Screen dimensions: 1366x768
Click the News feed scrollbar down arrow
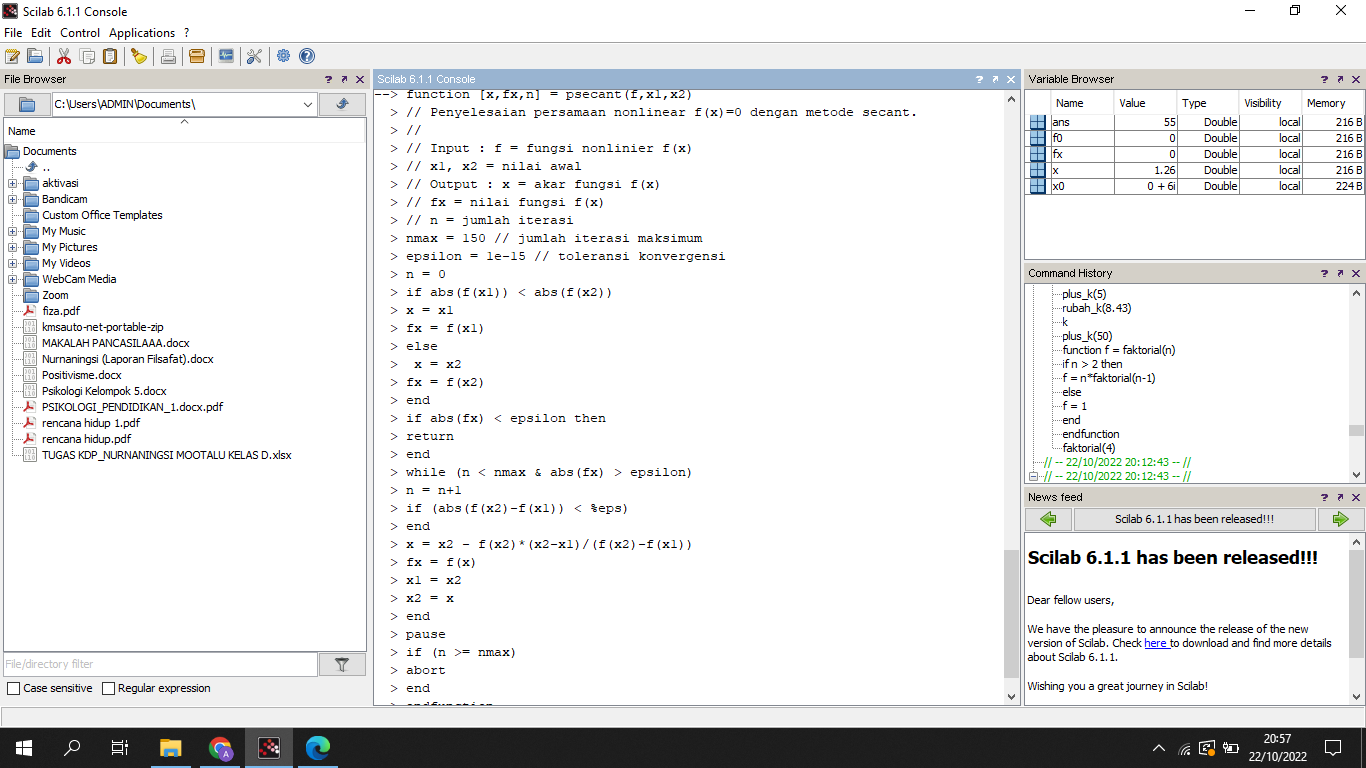tap(1356, 697)
